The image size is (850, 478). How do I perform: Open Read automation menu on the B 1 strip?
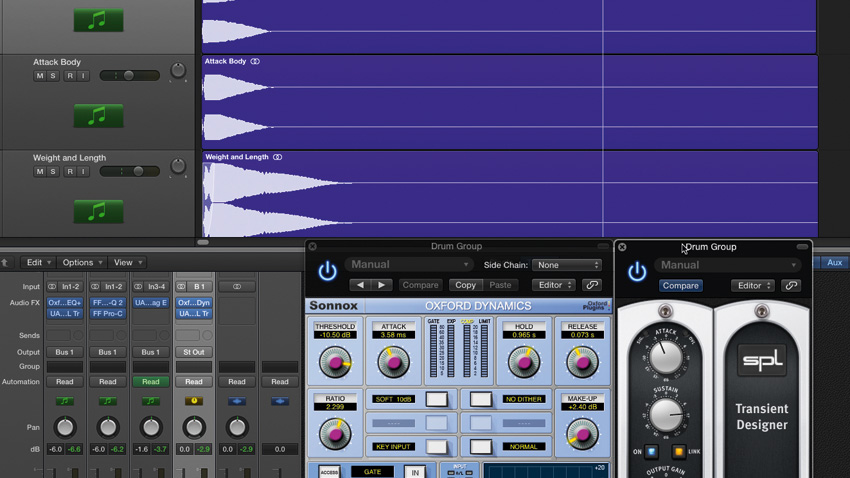pyautogui.click(x=194, y=382)
